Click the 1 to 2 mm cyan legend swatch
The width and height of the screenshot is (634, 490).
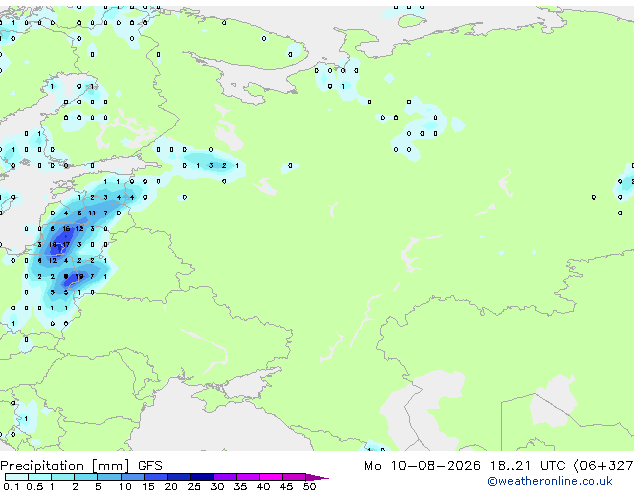(63, 477)
